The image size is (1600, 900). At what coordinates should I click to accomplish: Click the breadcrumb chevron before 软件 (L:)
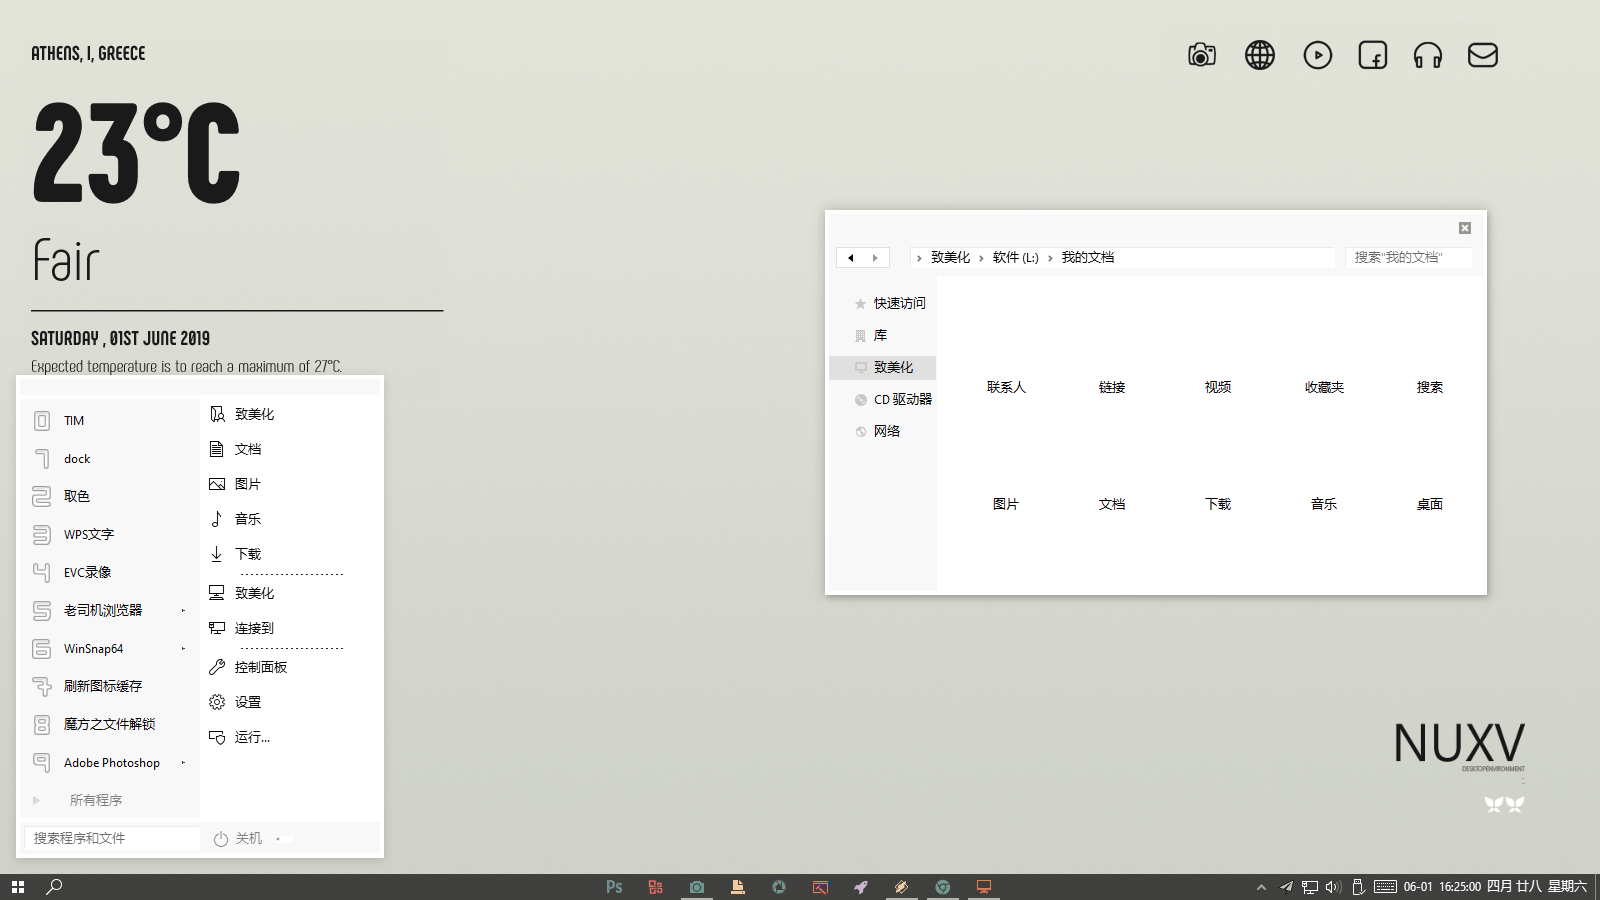pyautogui.click(x=981, y=258)
